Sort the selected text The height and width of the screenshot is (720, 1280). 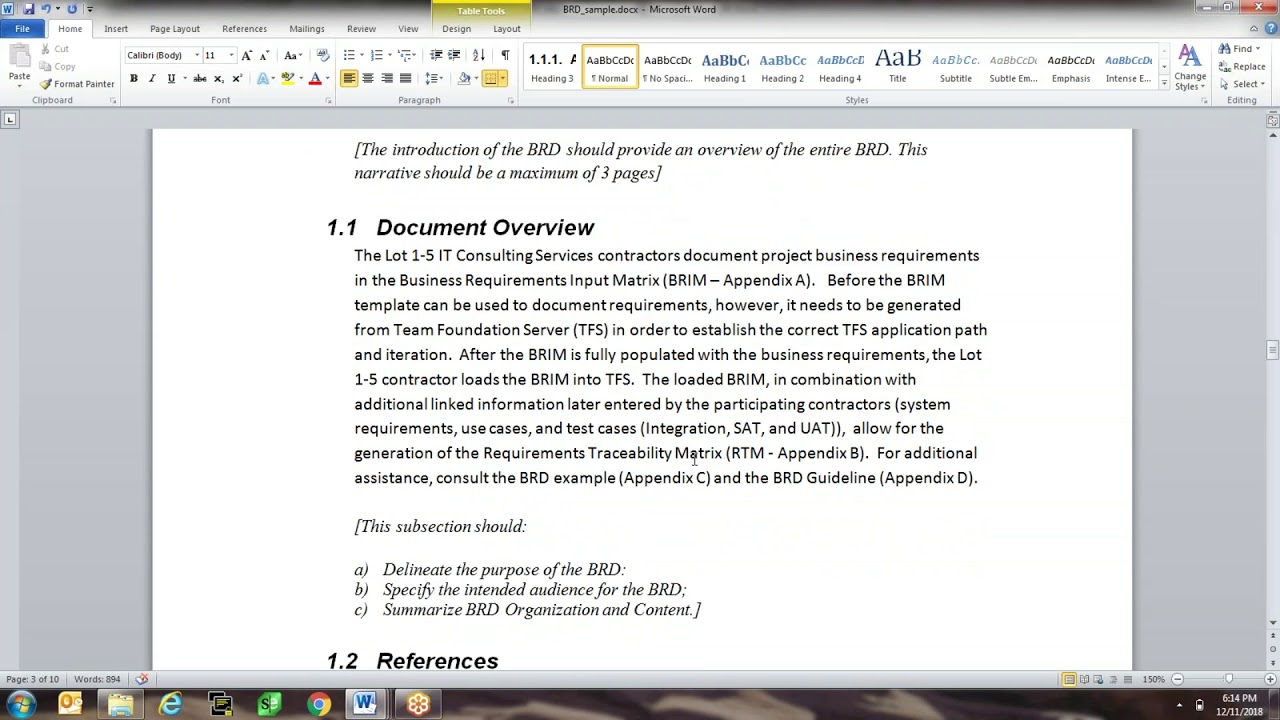tap(479, 55)
